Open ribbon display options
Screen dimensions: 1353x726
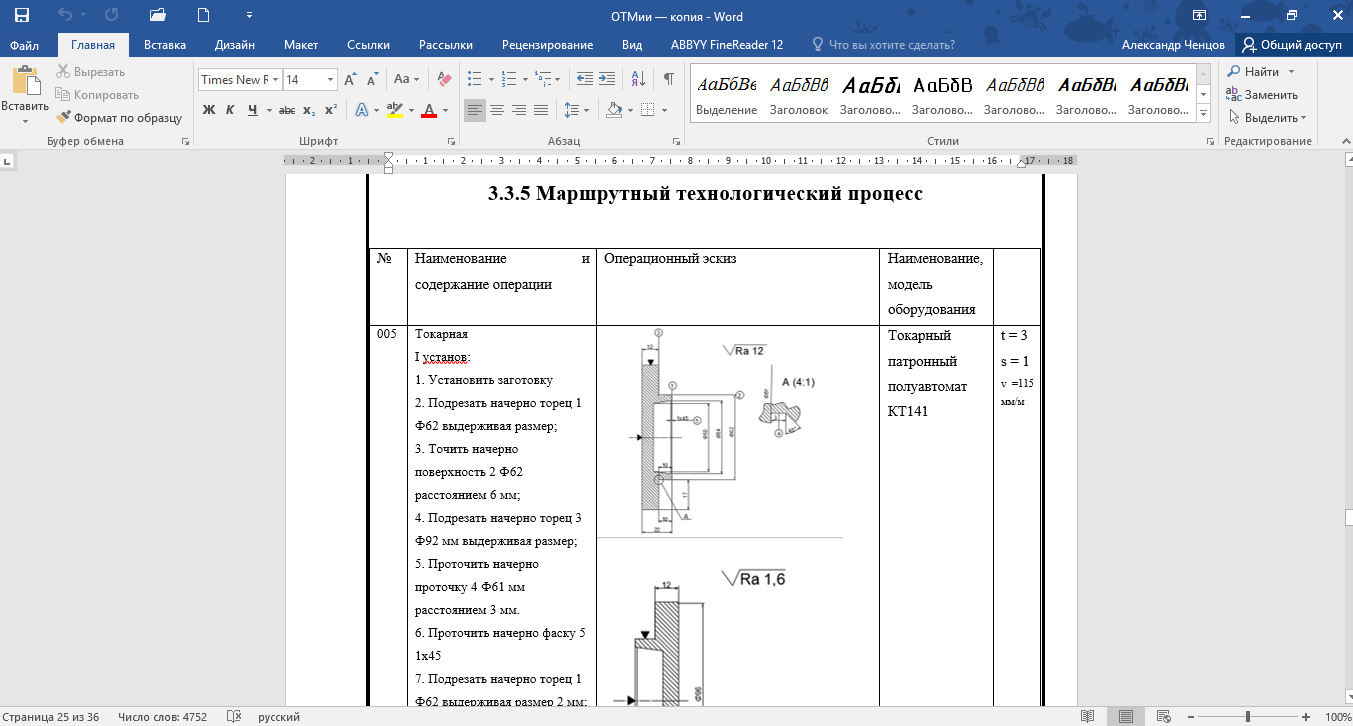(x=1199, y=15)
